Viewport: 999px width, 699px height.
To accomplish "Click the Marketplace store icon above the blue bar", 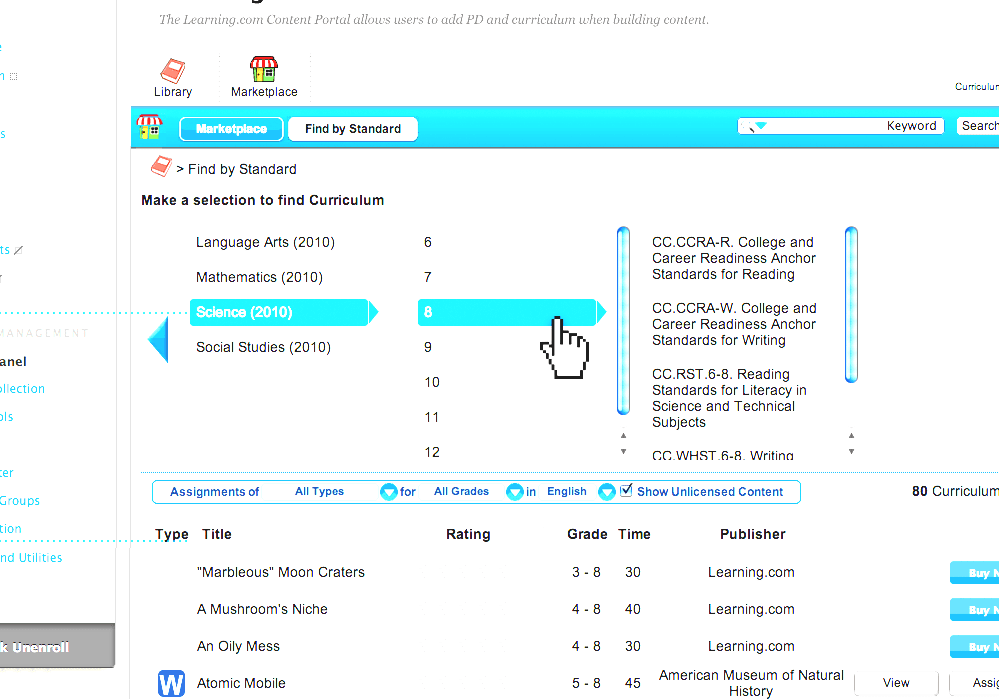I will click(263, 70).
